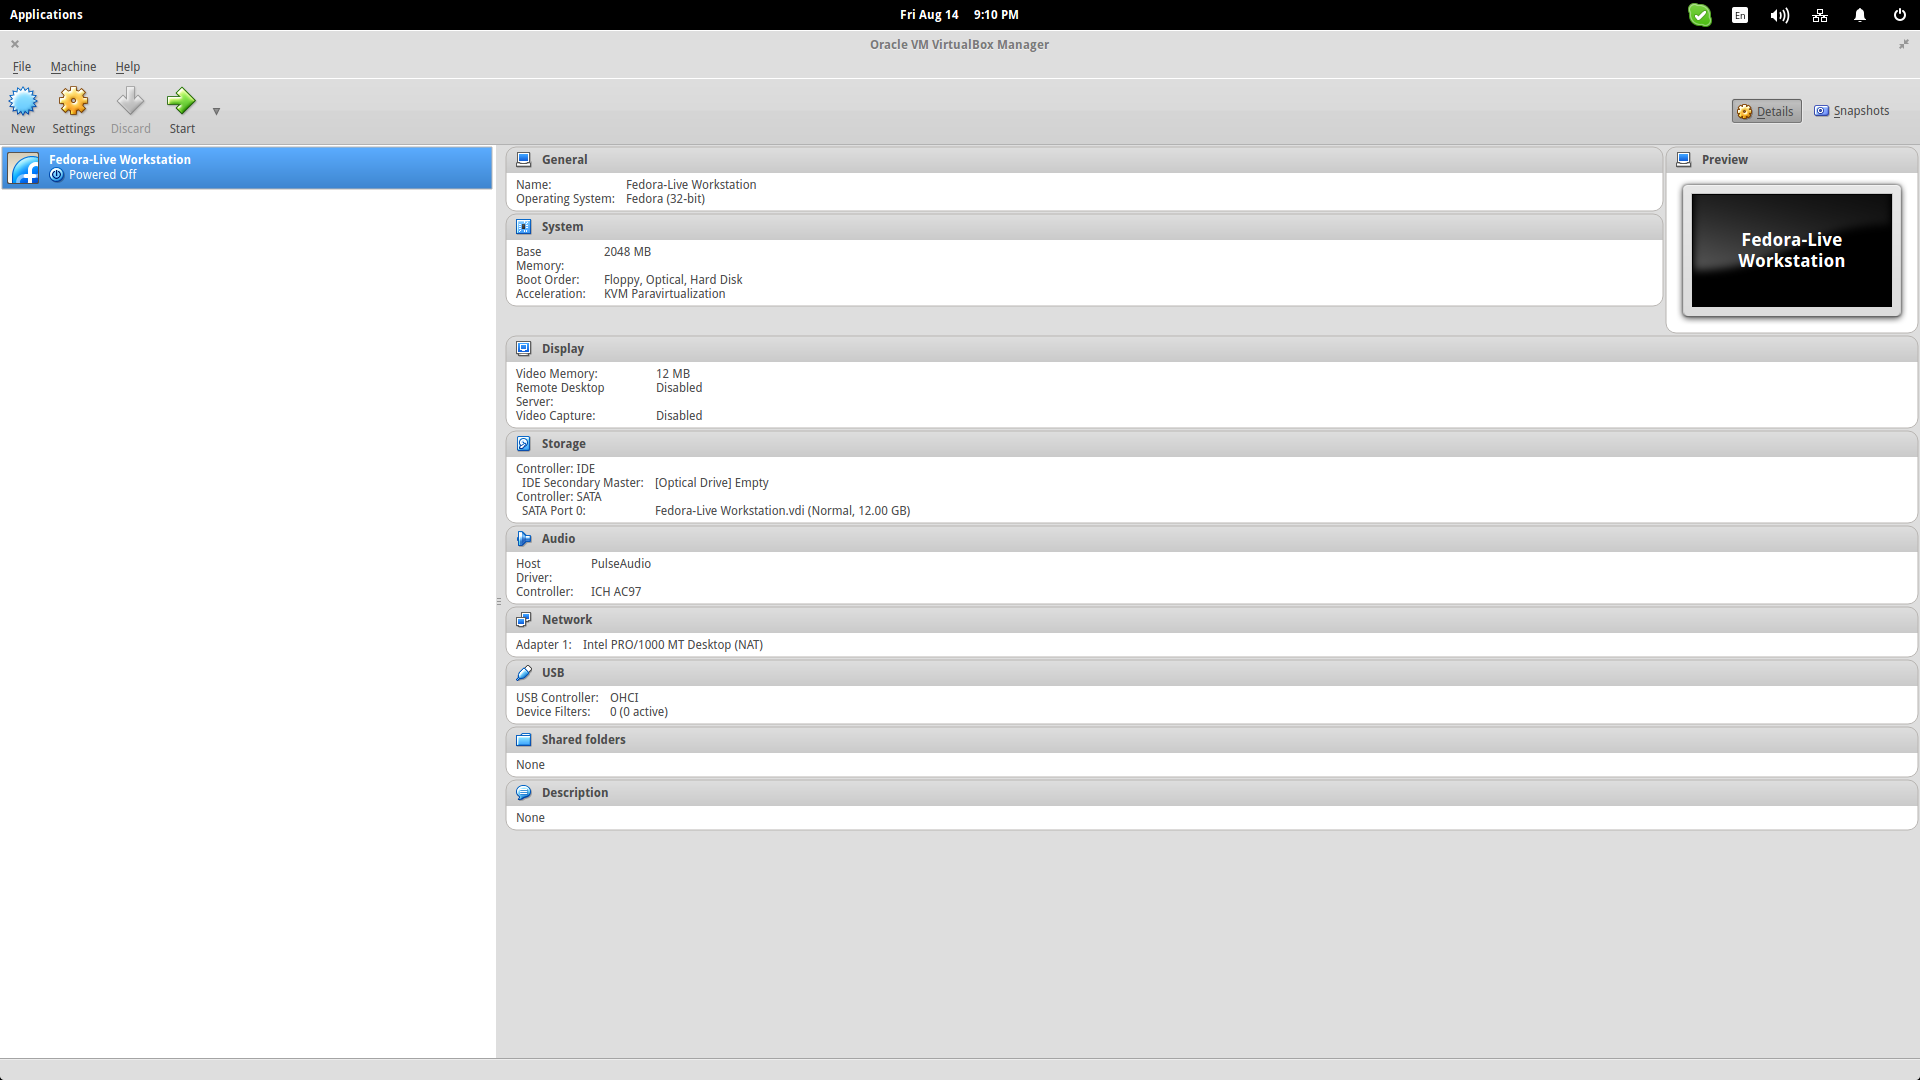This screenshot has width=1920, height=1080.
Task: Click Fedora-Live Workstation.vdi disk entry
Action: pos(783,511)
